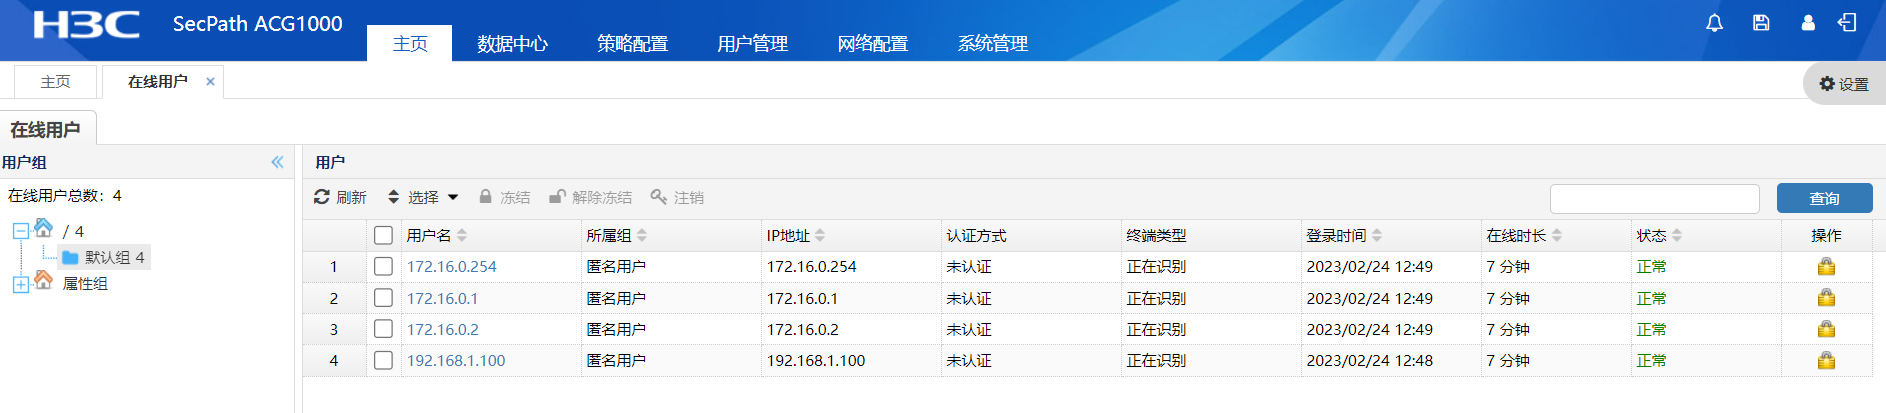
Task: Switch to the 主页 sub-tab
Action: (55, 82)
